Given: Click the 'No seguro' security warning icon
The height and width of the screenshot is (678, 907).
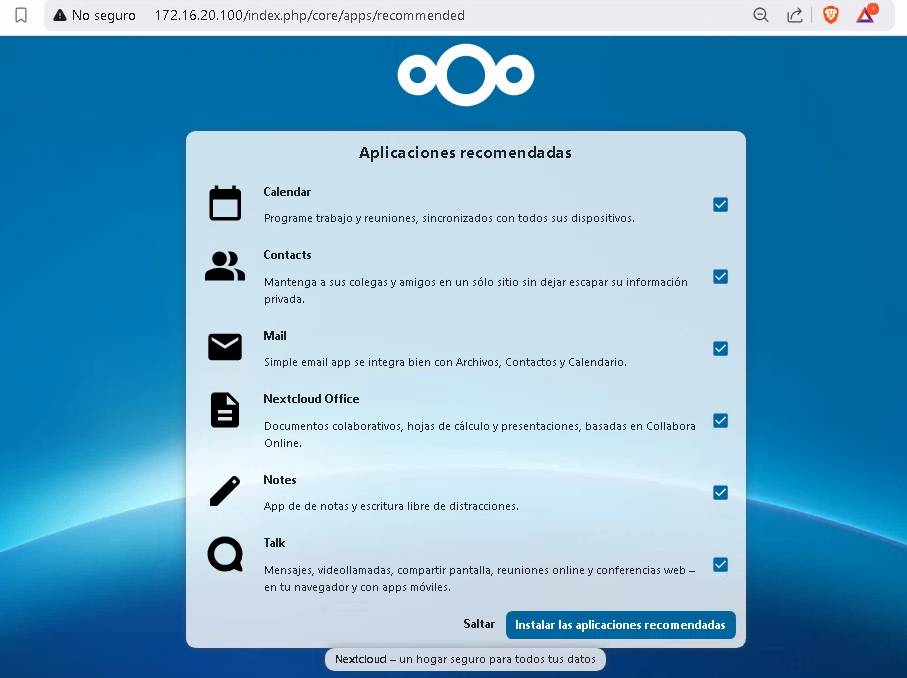Looking at the screenshot, I should coord(60,15).
